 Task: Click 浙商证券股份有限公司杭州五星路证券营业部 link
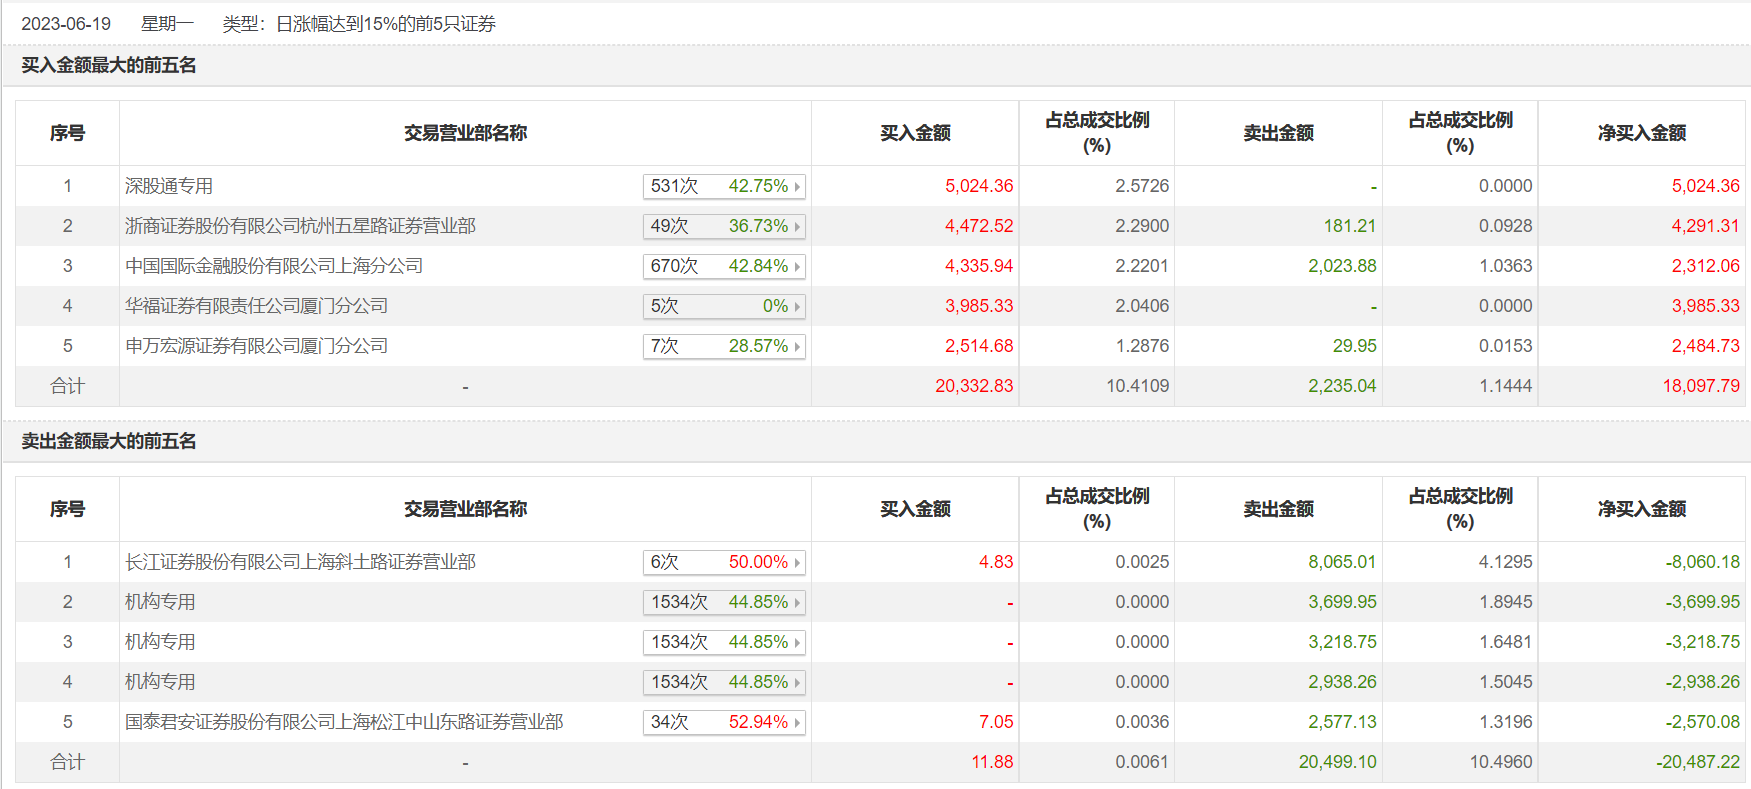click(300, 226)
